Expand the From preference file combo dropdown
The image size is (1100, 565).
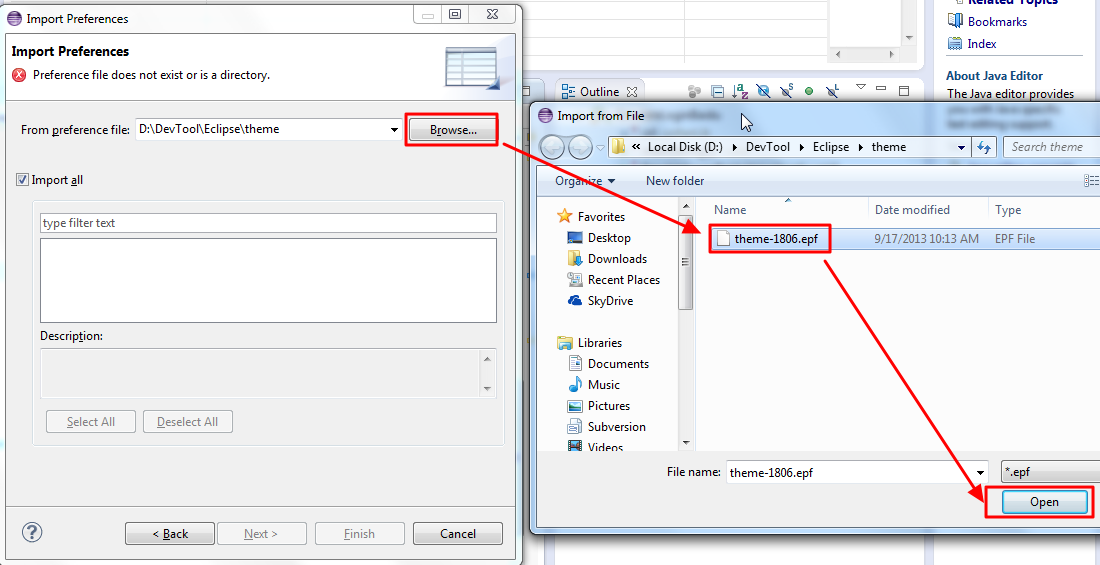click(x=395, y=129)
